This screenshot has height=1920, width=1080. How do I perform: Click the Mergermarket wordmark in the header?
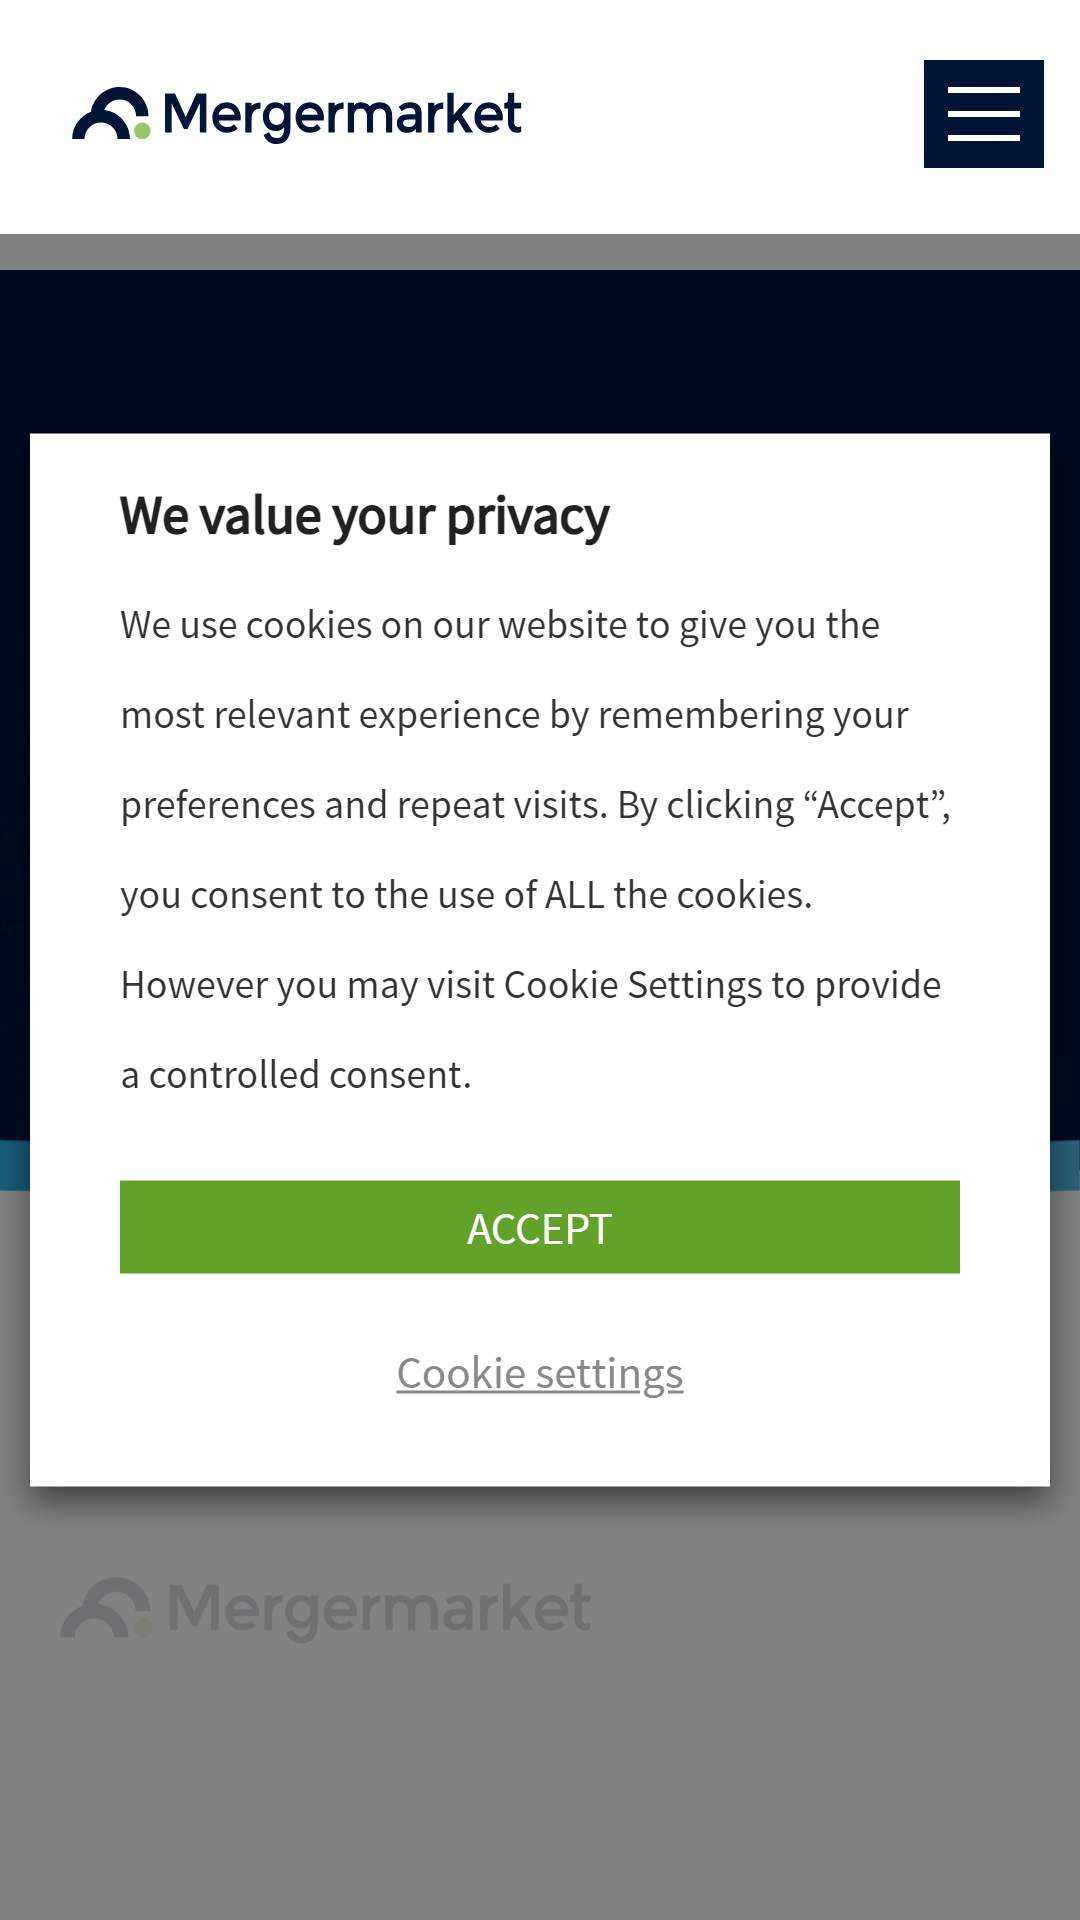pos(342,116)
